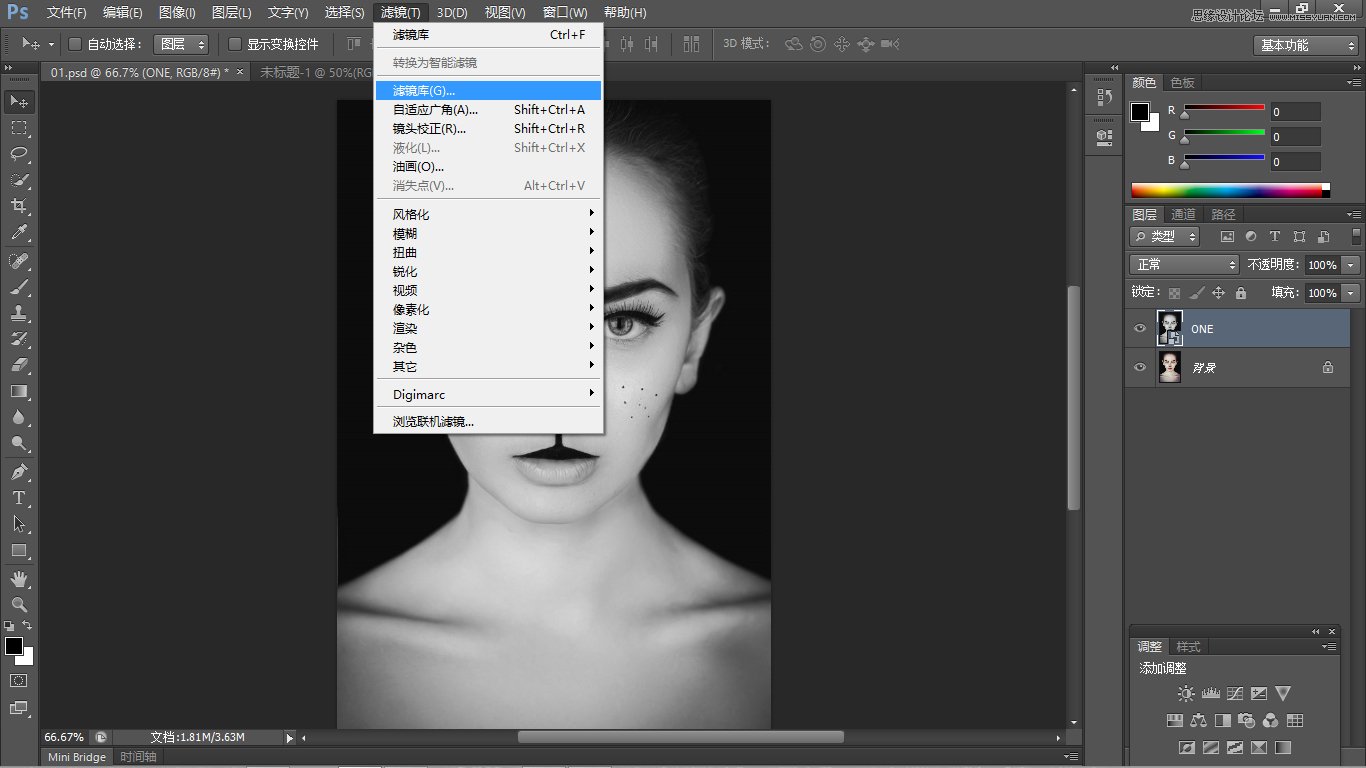Hide the ONE layer visibility eye
The width and height of the screenshot is (1366, 768).
pyautogui.click(x=1140, y=329)
